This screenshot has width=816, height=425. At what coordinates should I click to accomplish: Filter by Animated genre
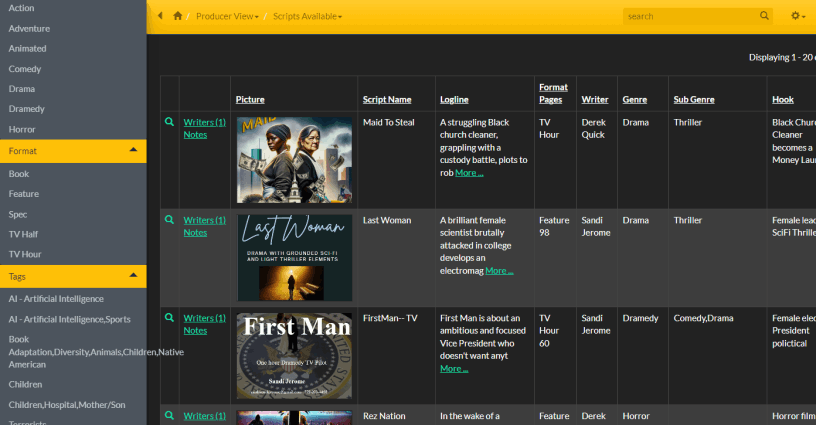[x=27, y=48]
